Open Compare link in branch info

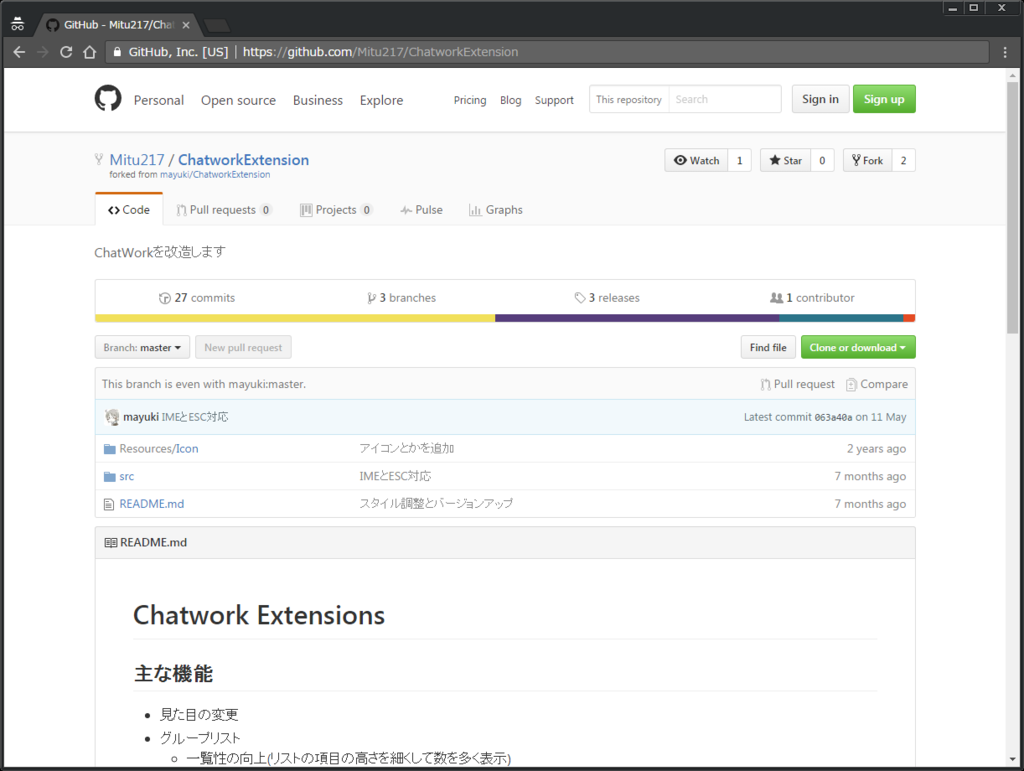pyautogui.click(x=876, y=385)
